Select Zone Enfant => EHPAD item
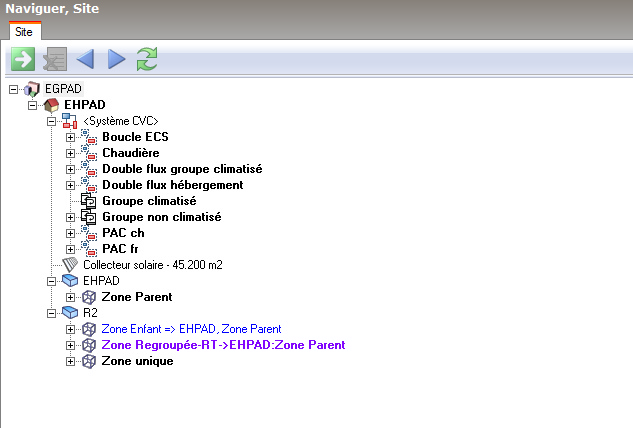Image resolution: width=633 pixels, height=428 pixels. pyautogui.click(x=191, y=329)
